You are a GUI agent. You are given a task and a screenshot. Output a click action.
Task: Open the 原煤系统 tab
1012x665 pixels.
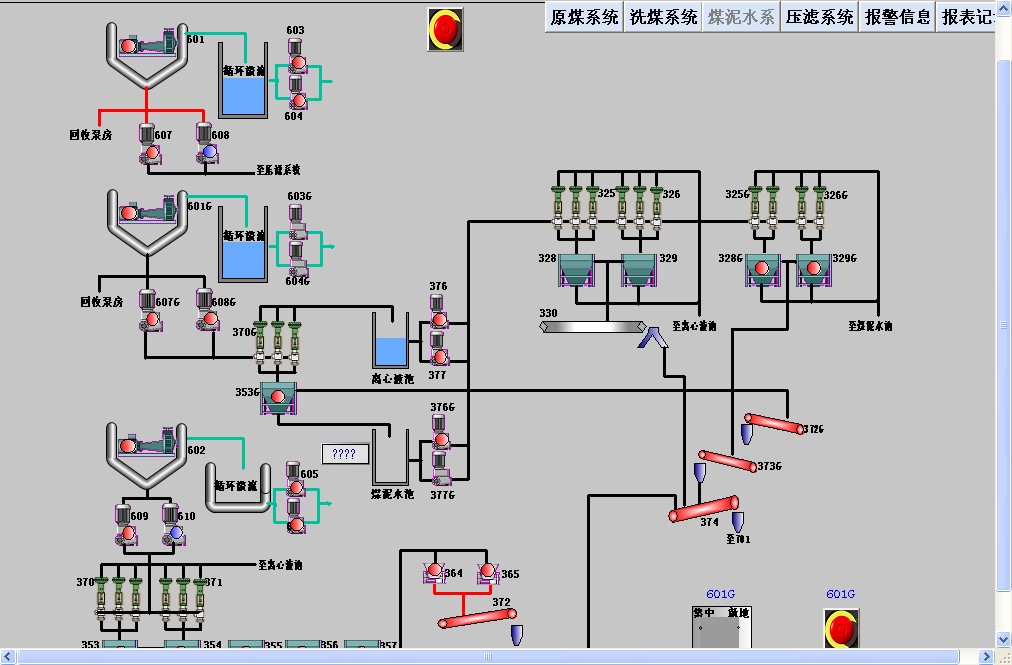584,17
